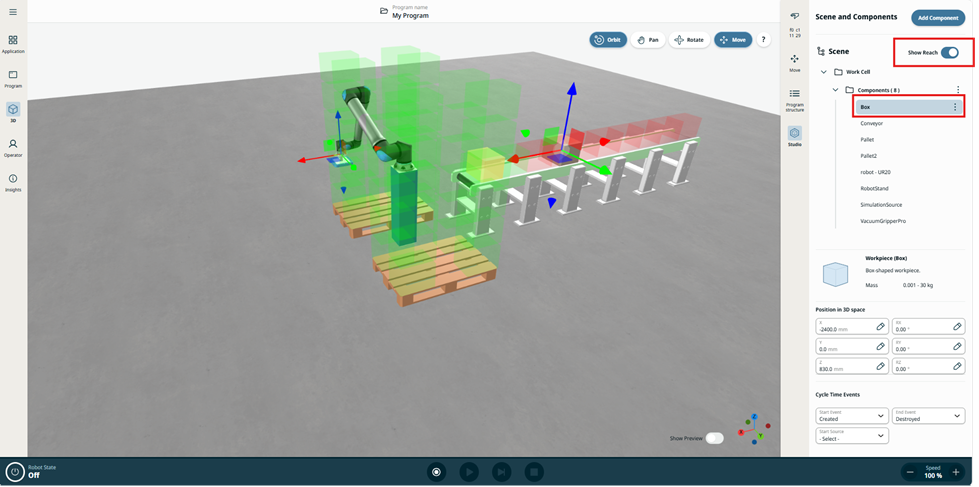Select robot - UR20 in component list
This screenshot has height=487, width=979.
coord(875,172)
